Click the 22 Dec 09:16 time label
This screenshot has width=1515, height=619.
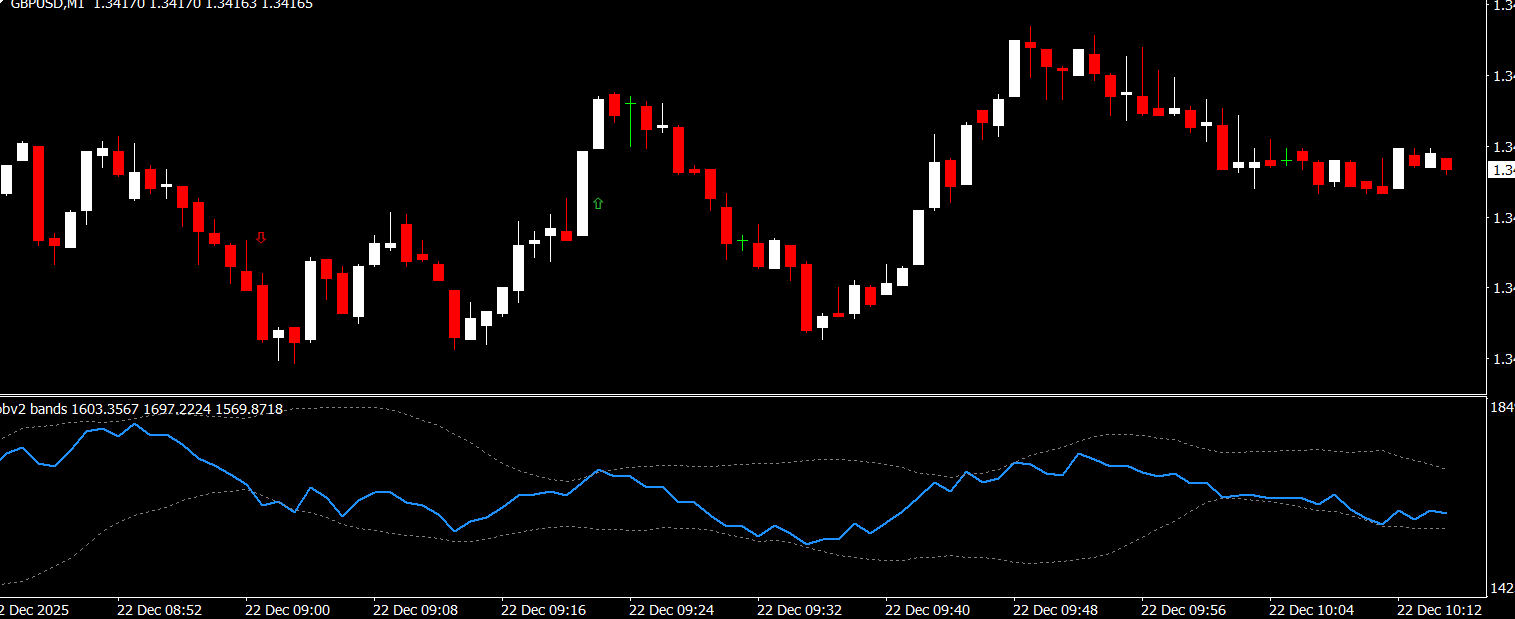click(543, 608)
